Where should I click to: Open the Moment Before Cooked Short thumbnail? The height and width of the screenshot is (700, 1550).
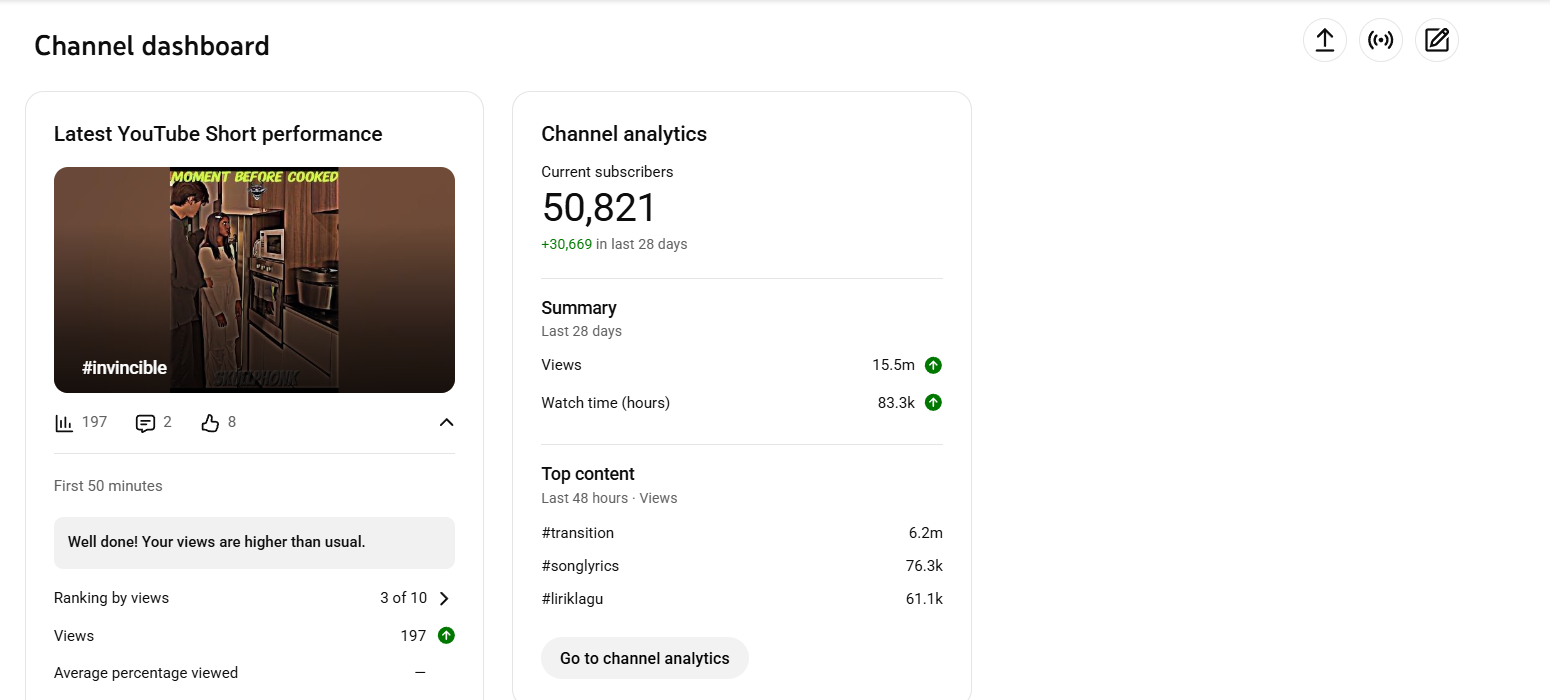(254, 279)
